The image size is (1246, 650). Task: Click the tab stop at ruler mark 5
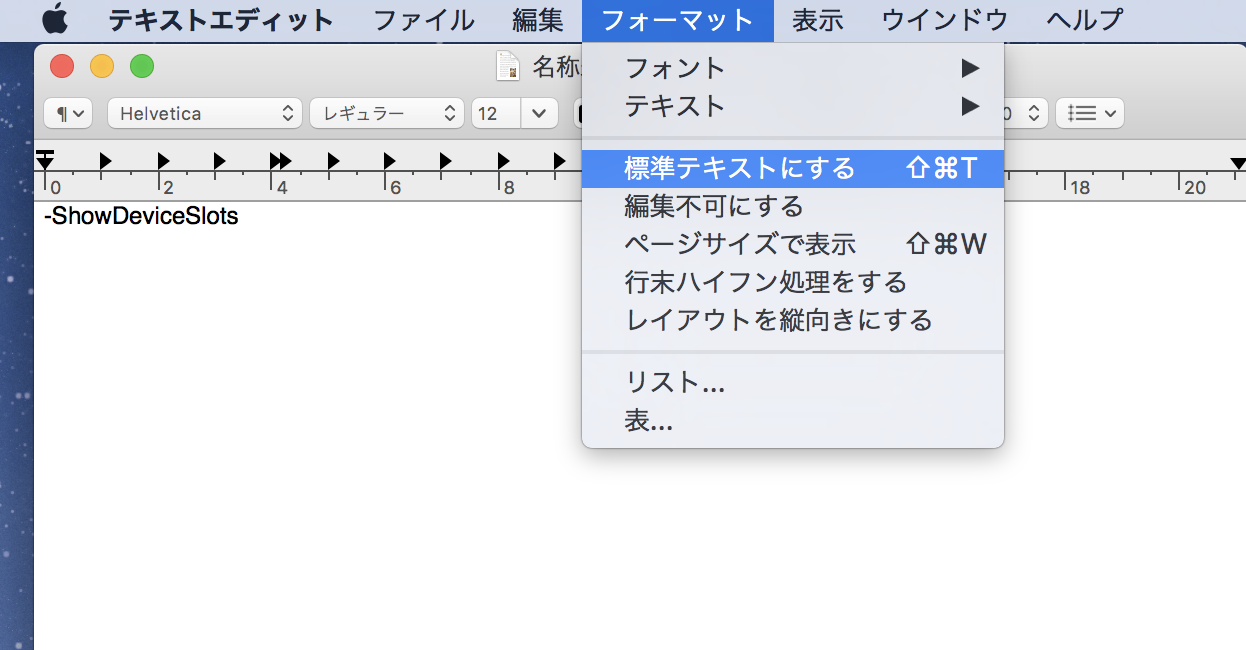click(x=334, y=160)
